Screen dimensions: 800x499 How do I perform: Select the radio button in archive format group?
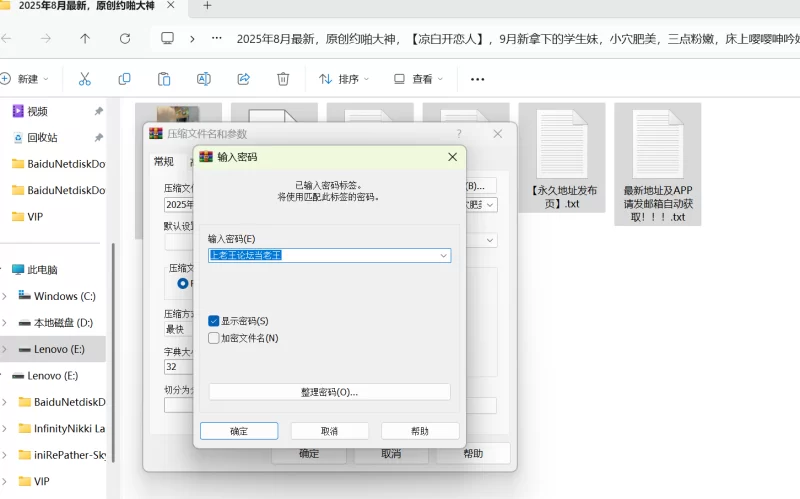point(183,283)
